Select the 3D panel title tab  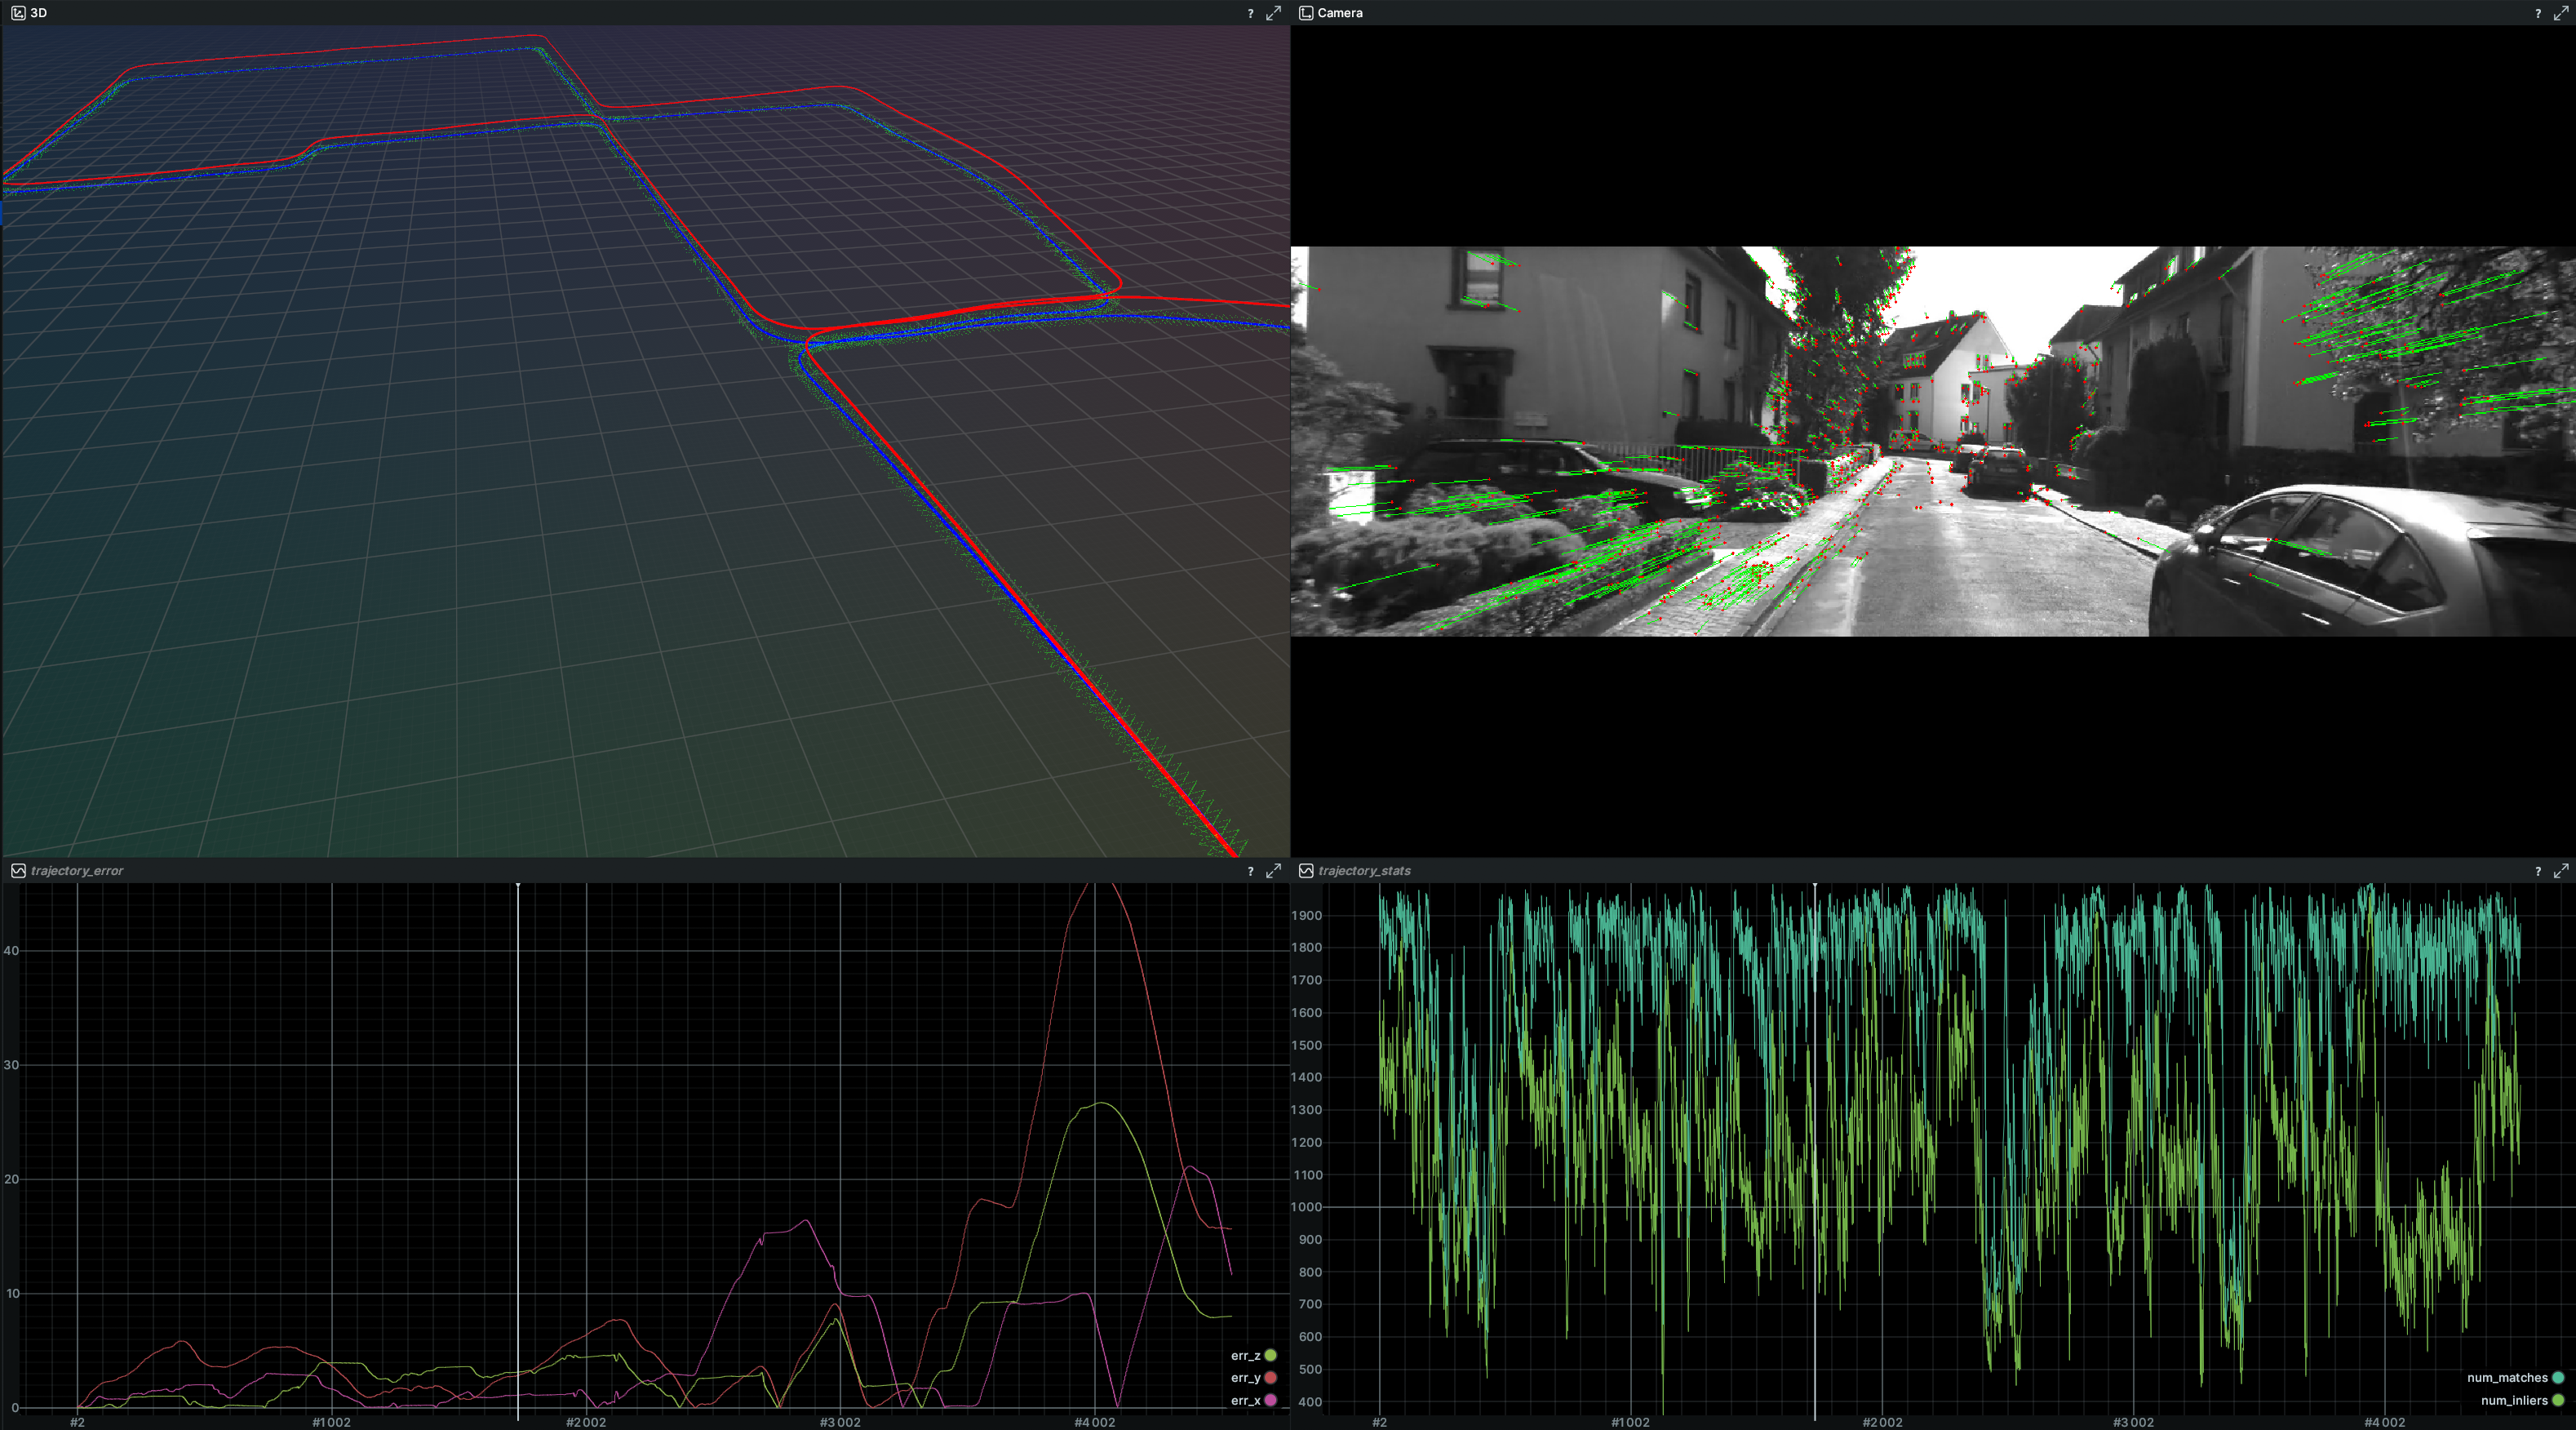pos(39,13)
